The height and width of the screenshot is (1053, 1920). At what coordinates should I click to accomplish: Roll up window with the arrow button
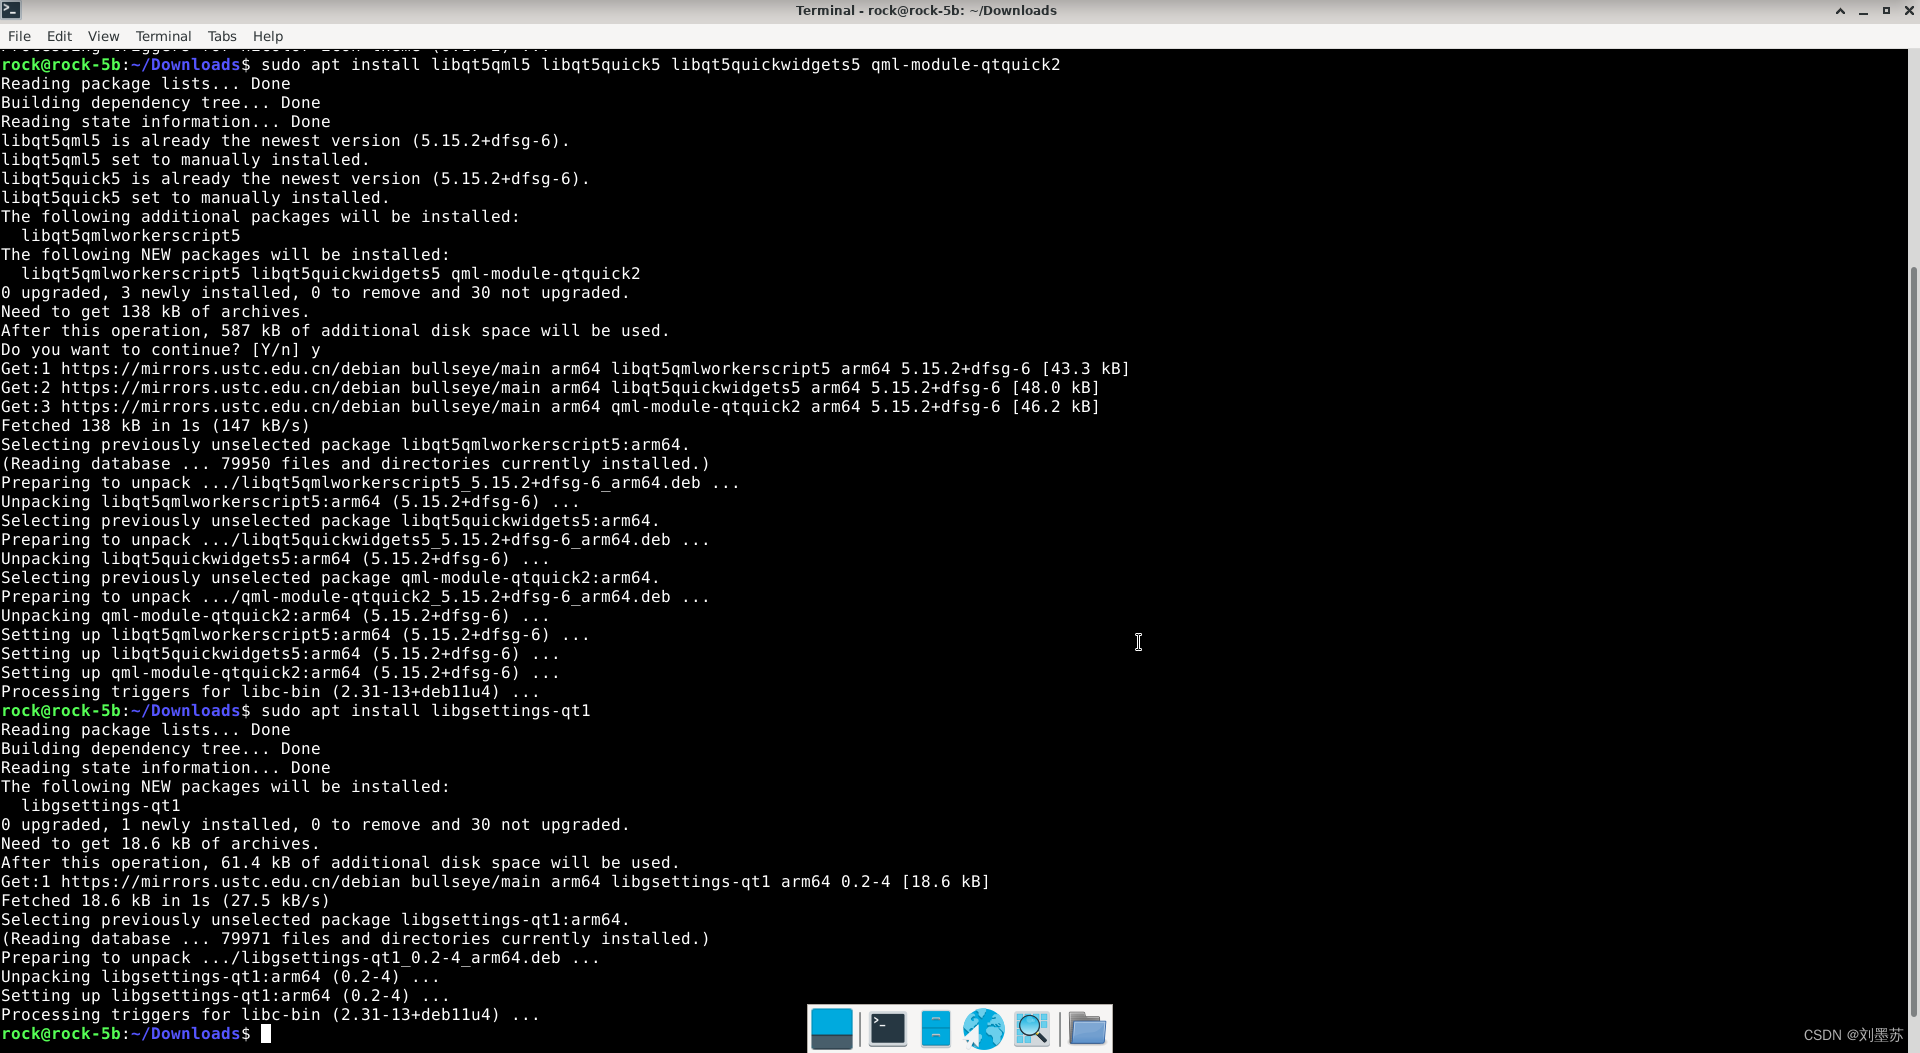point(1840,10)
